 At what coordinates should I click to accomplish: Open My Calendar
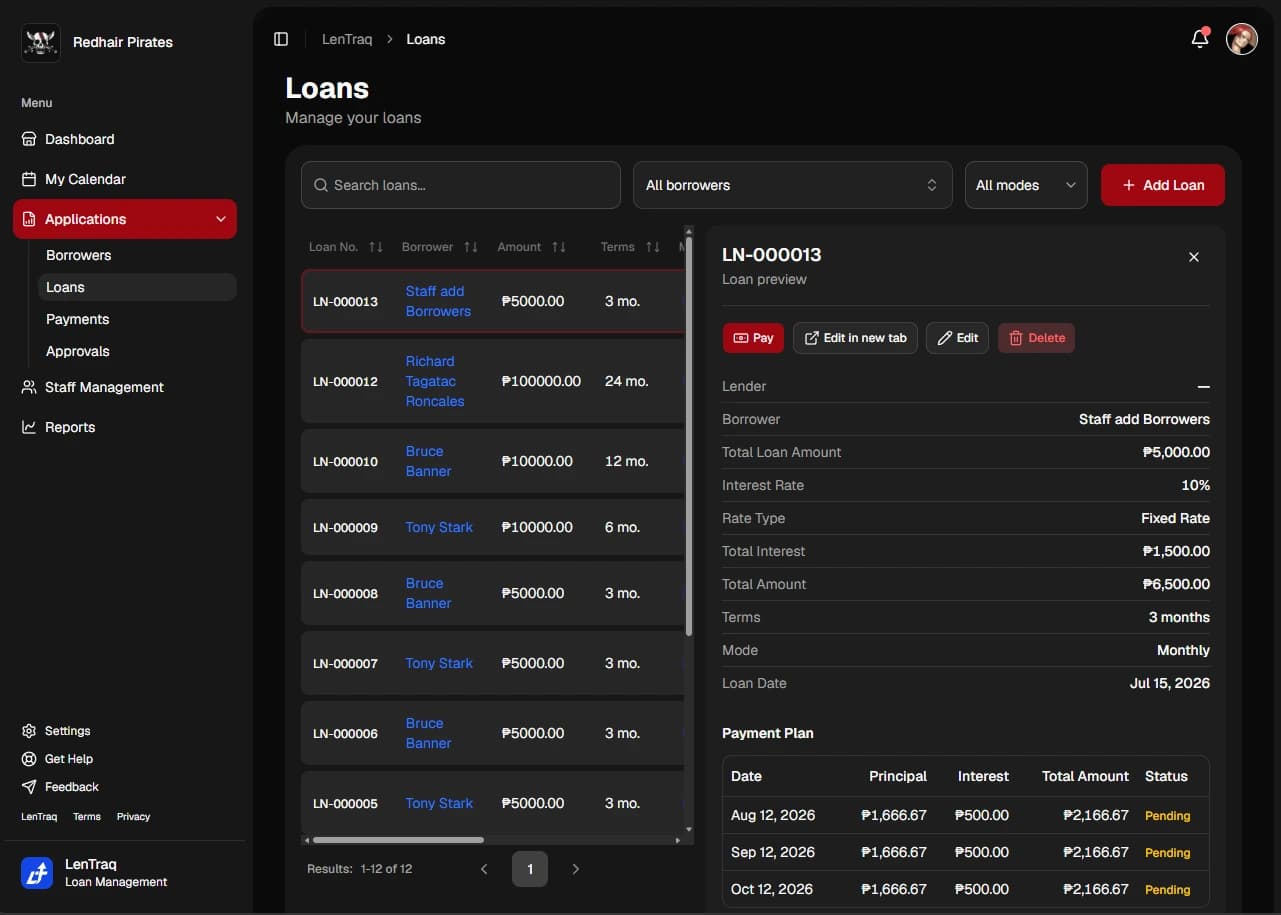pyautogui.click(x=125, y=179)
